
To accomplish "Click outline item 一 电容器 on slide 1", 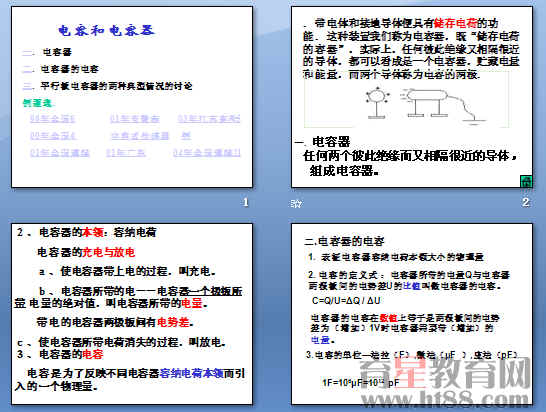I will [x=47, y=52].
